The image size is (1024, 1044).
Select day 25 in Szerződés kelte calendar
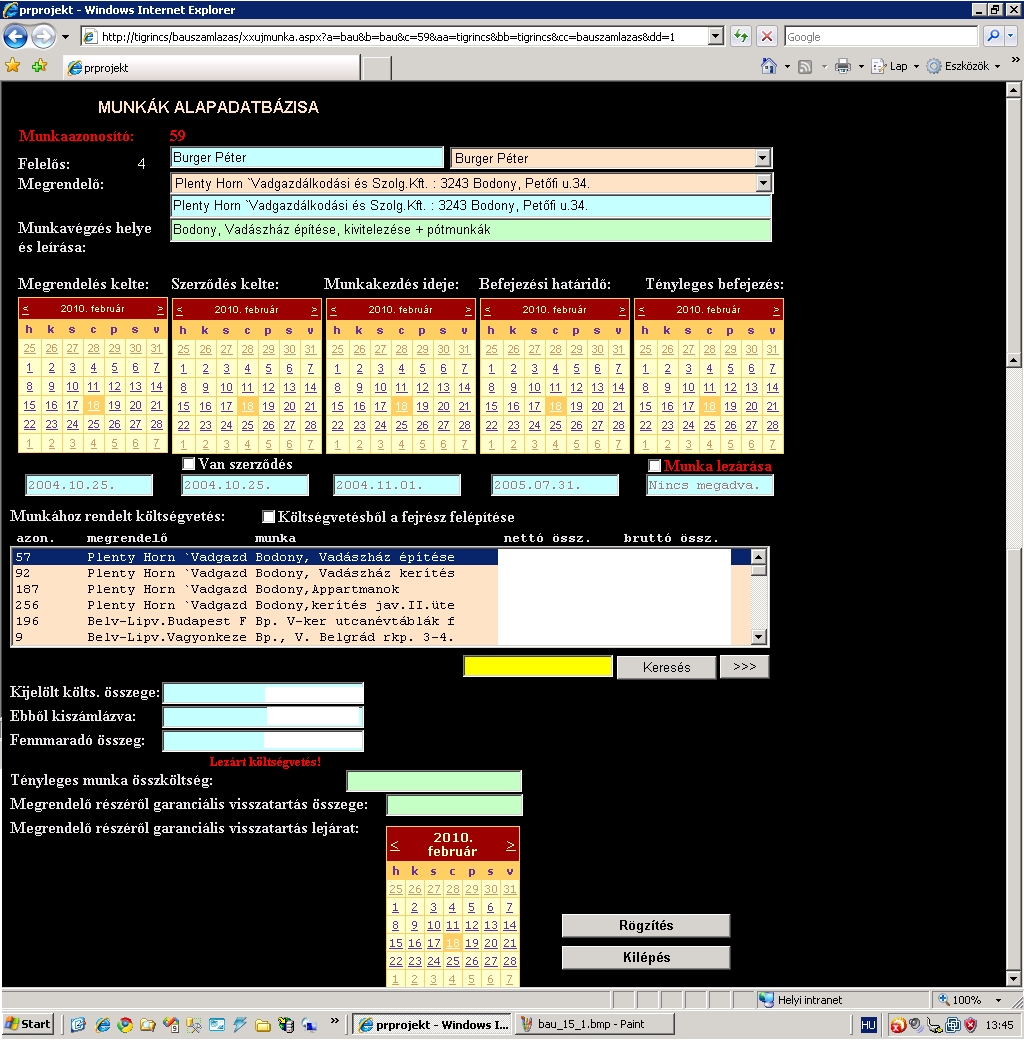coord(248,425)
